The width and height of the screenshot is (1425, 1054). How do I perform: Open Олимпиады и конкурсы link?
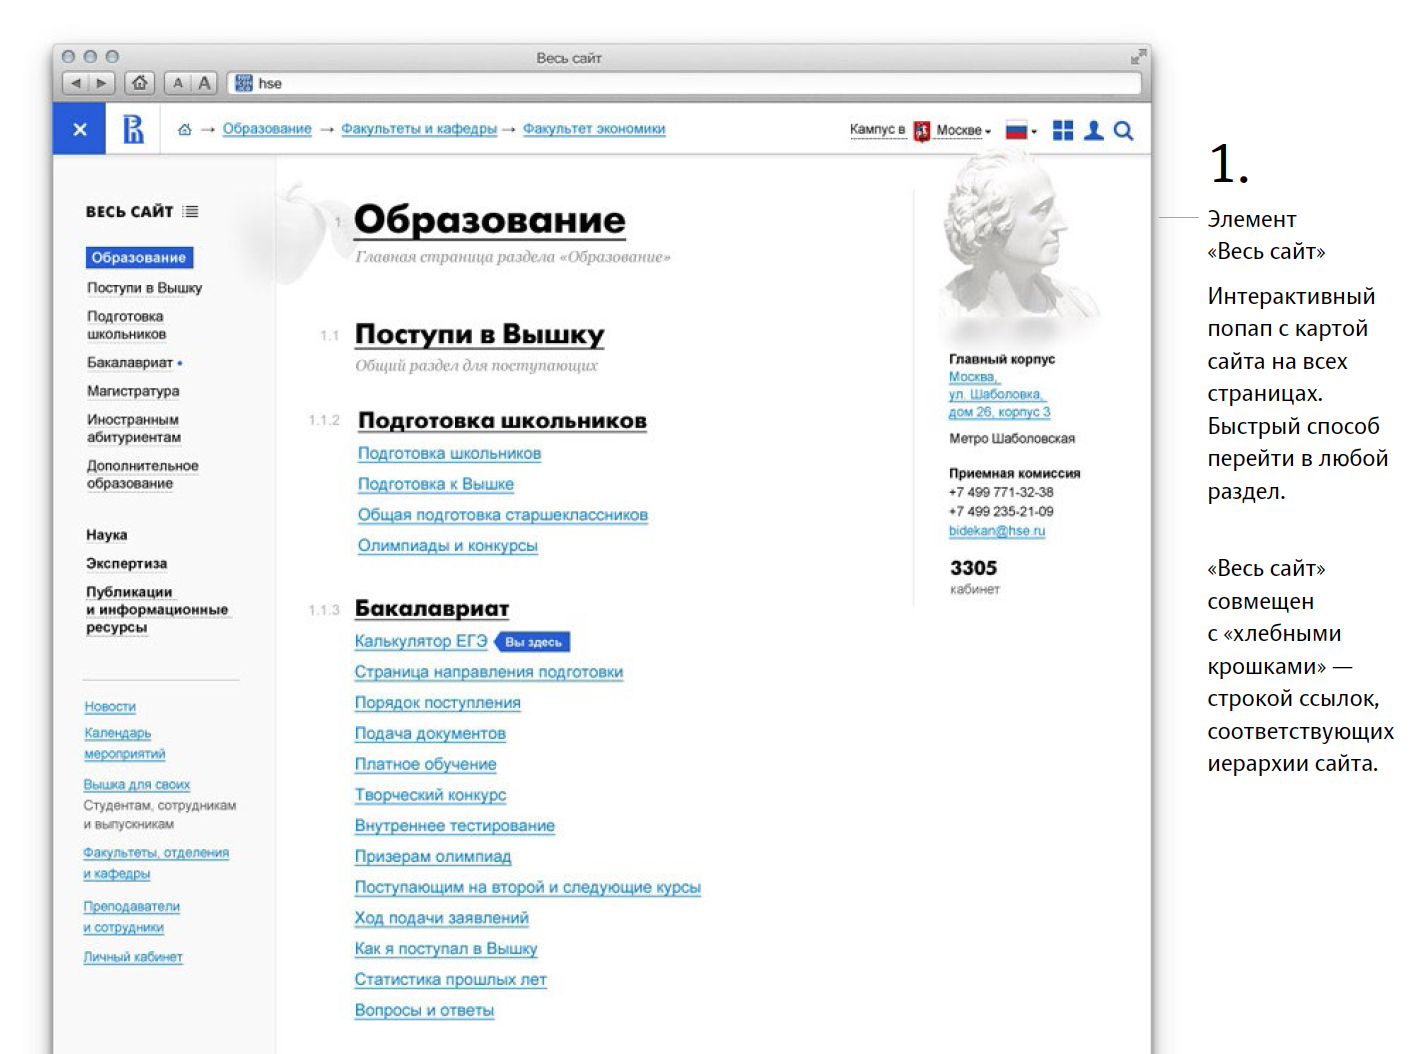click(448, 546)
